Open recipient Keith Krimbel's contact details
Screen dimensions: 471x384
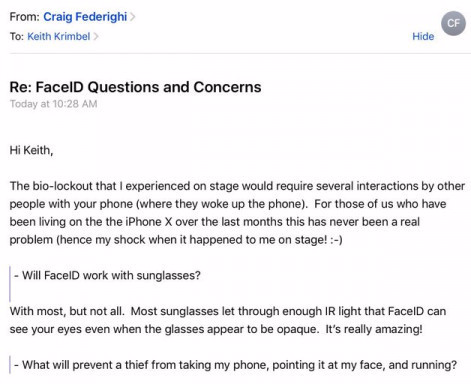(x=59, y=36)
